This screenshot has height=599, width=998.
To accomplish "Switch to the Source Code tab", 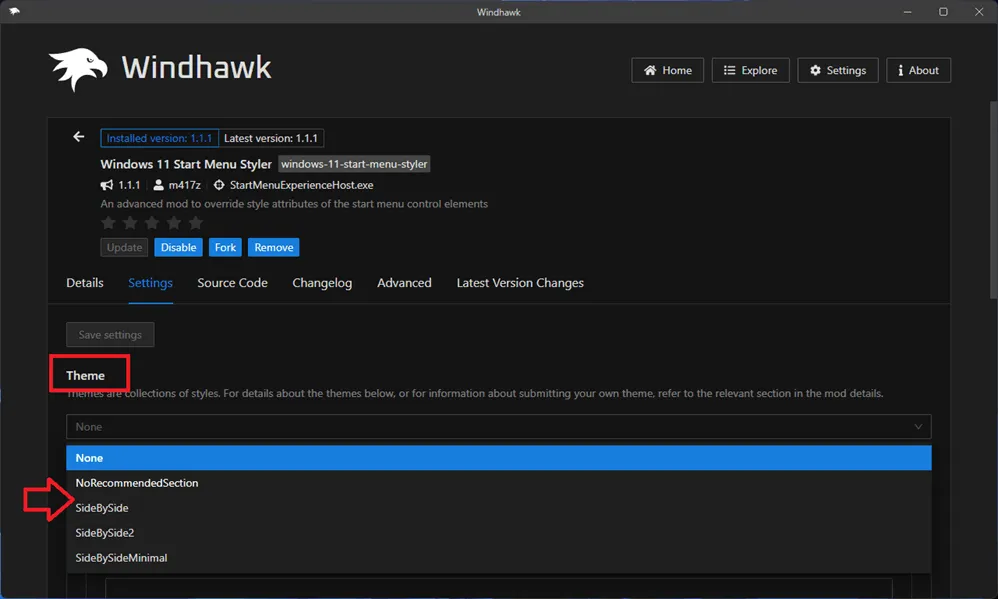I will click(232, 283).
